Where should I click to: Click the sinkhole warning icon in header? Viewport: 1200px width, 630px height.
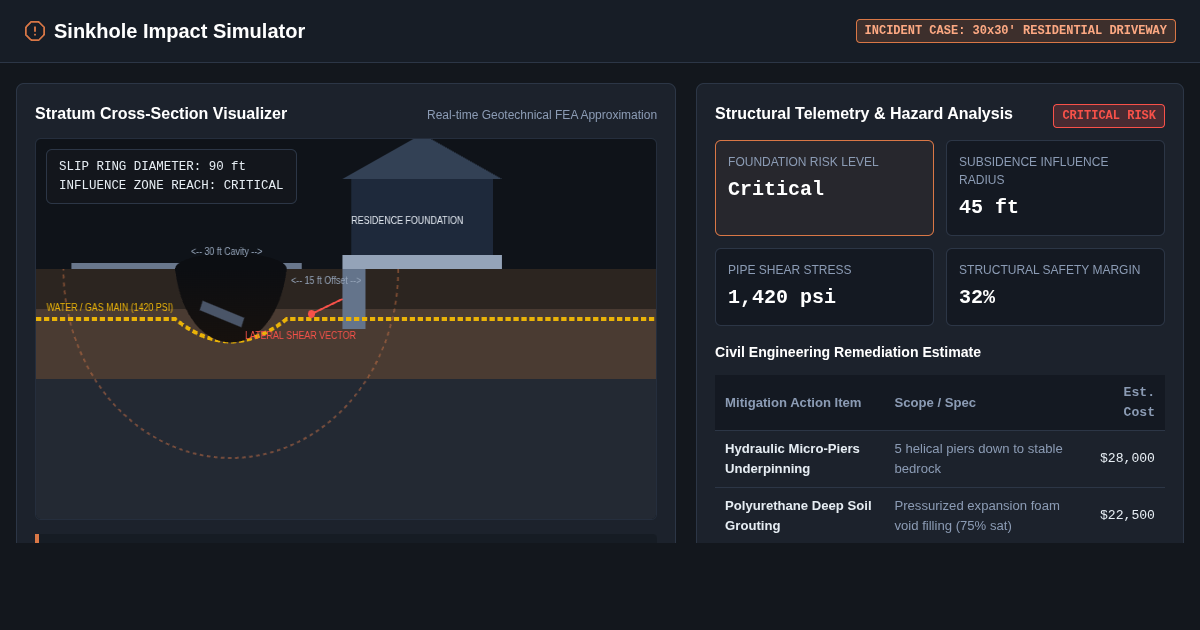35,31
